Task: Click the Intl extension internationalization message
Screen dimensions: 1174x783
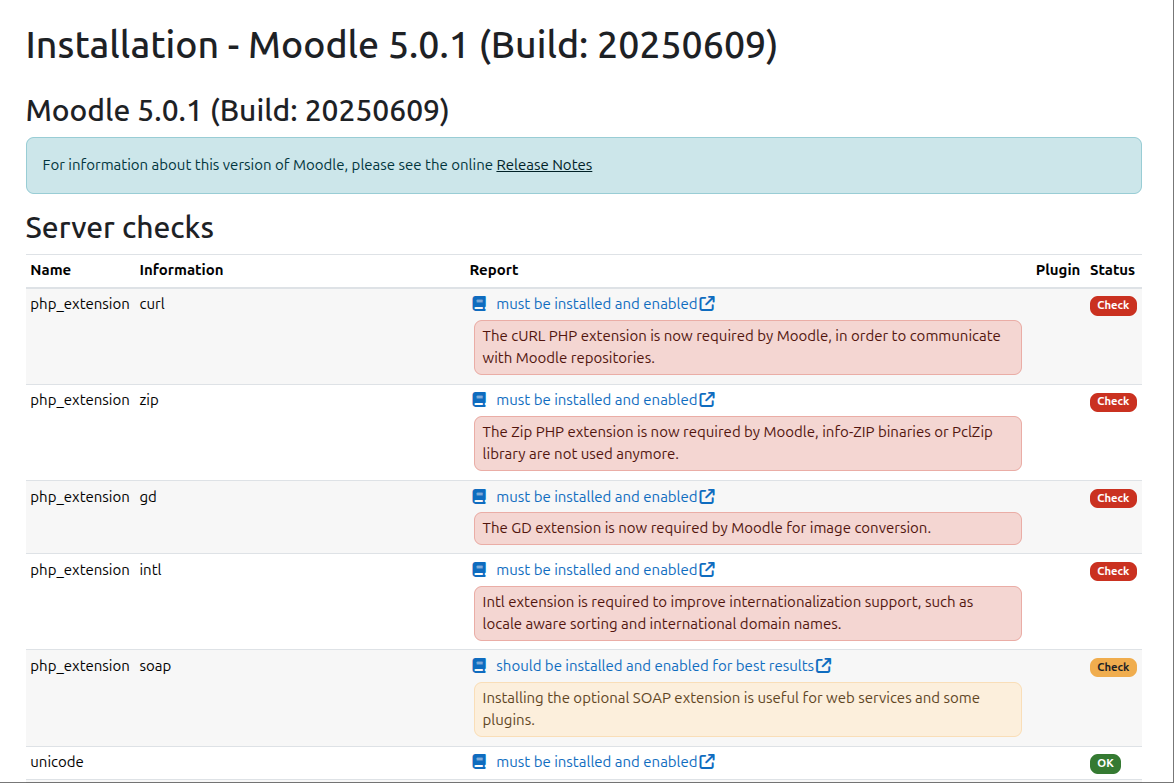Action: pyautogui.click(x=747, y=613)
